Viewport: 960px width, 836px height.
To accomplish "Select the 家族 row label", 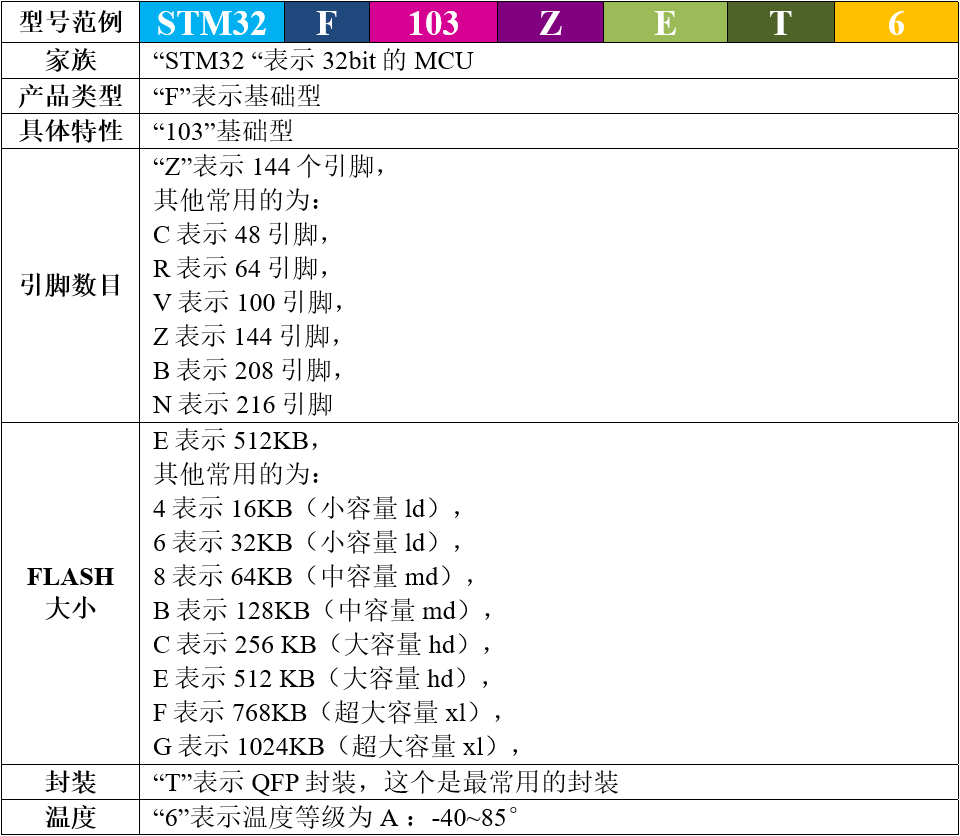I will [70, 61].
